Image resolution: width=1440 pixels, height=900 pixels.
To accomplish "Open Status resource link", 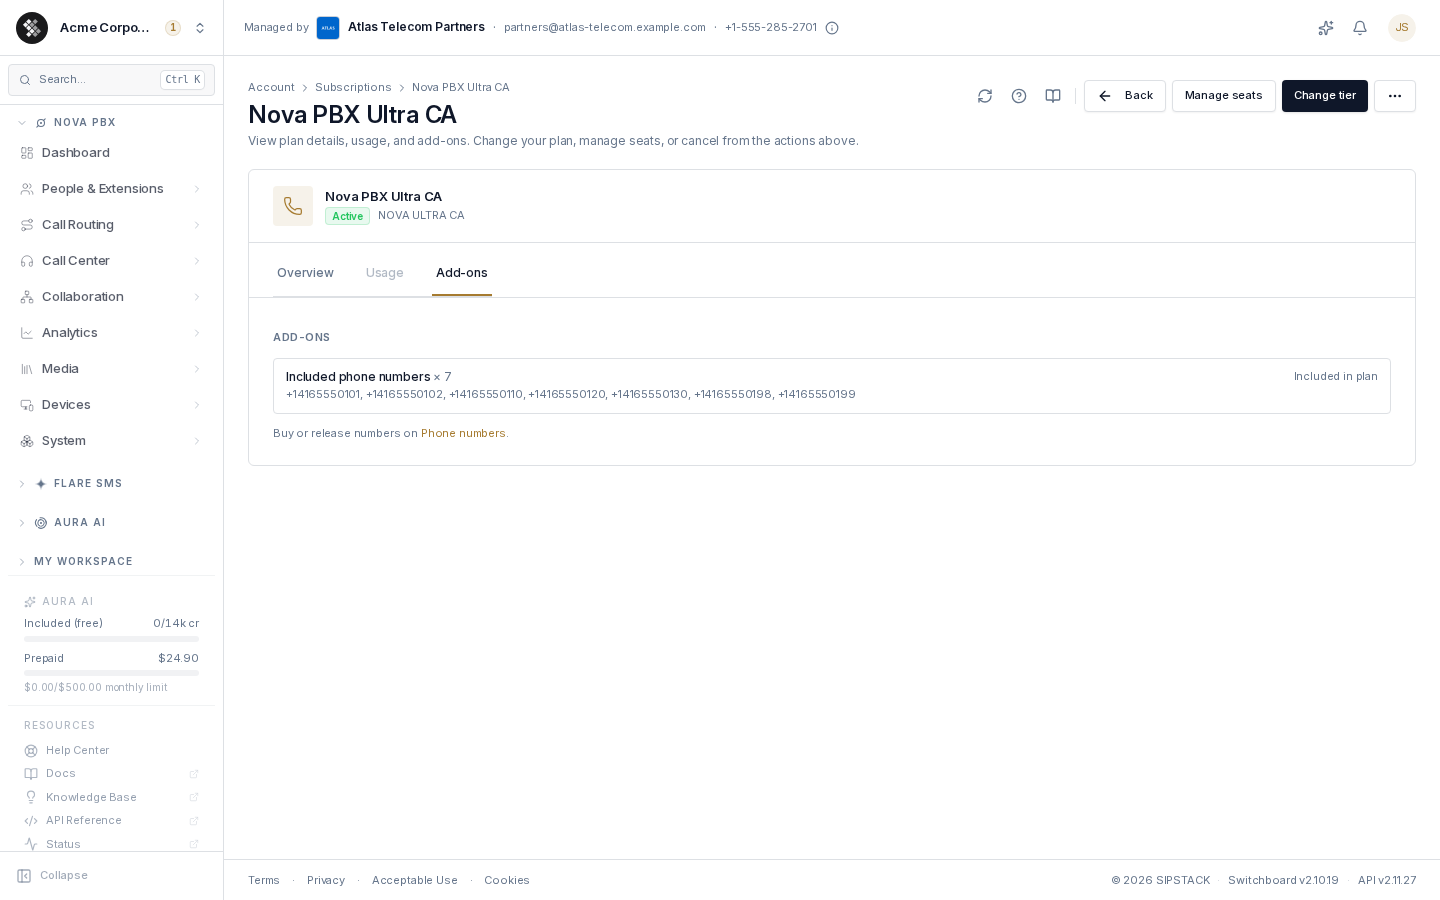I will tap(111, 844).
